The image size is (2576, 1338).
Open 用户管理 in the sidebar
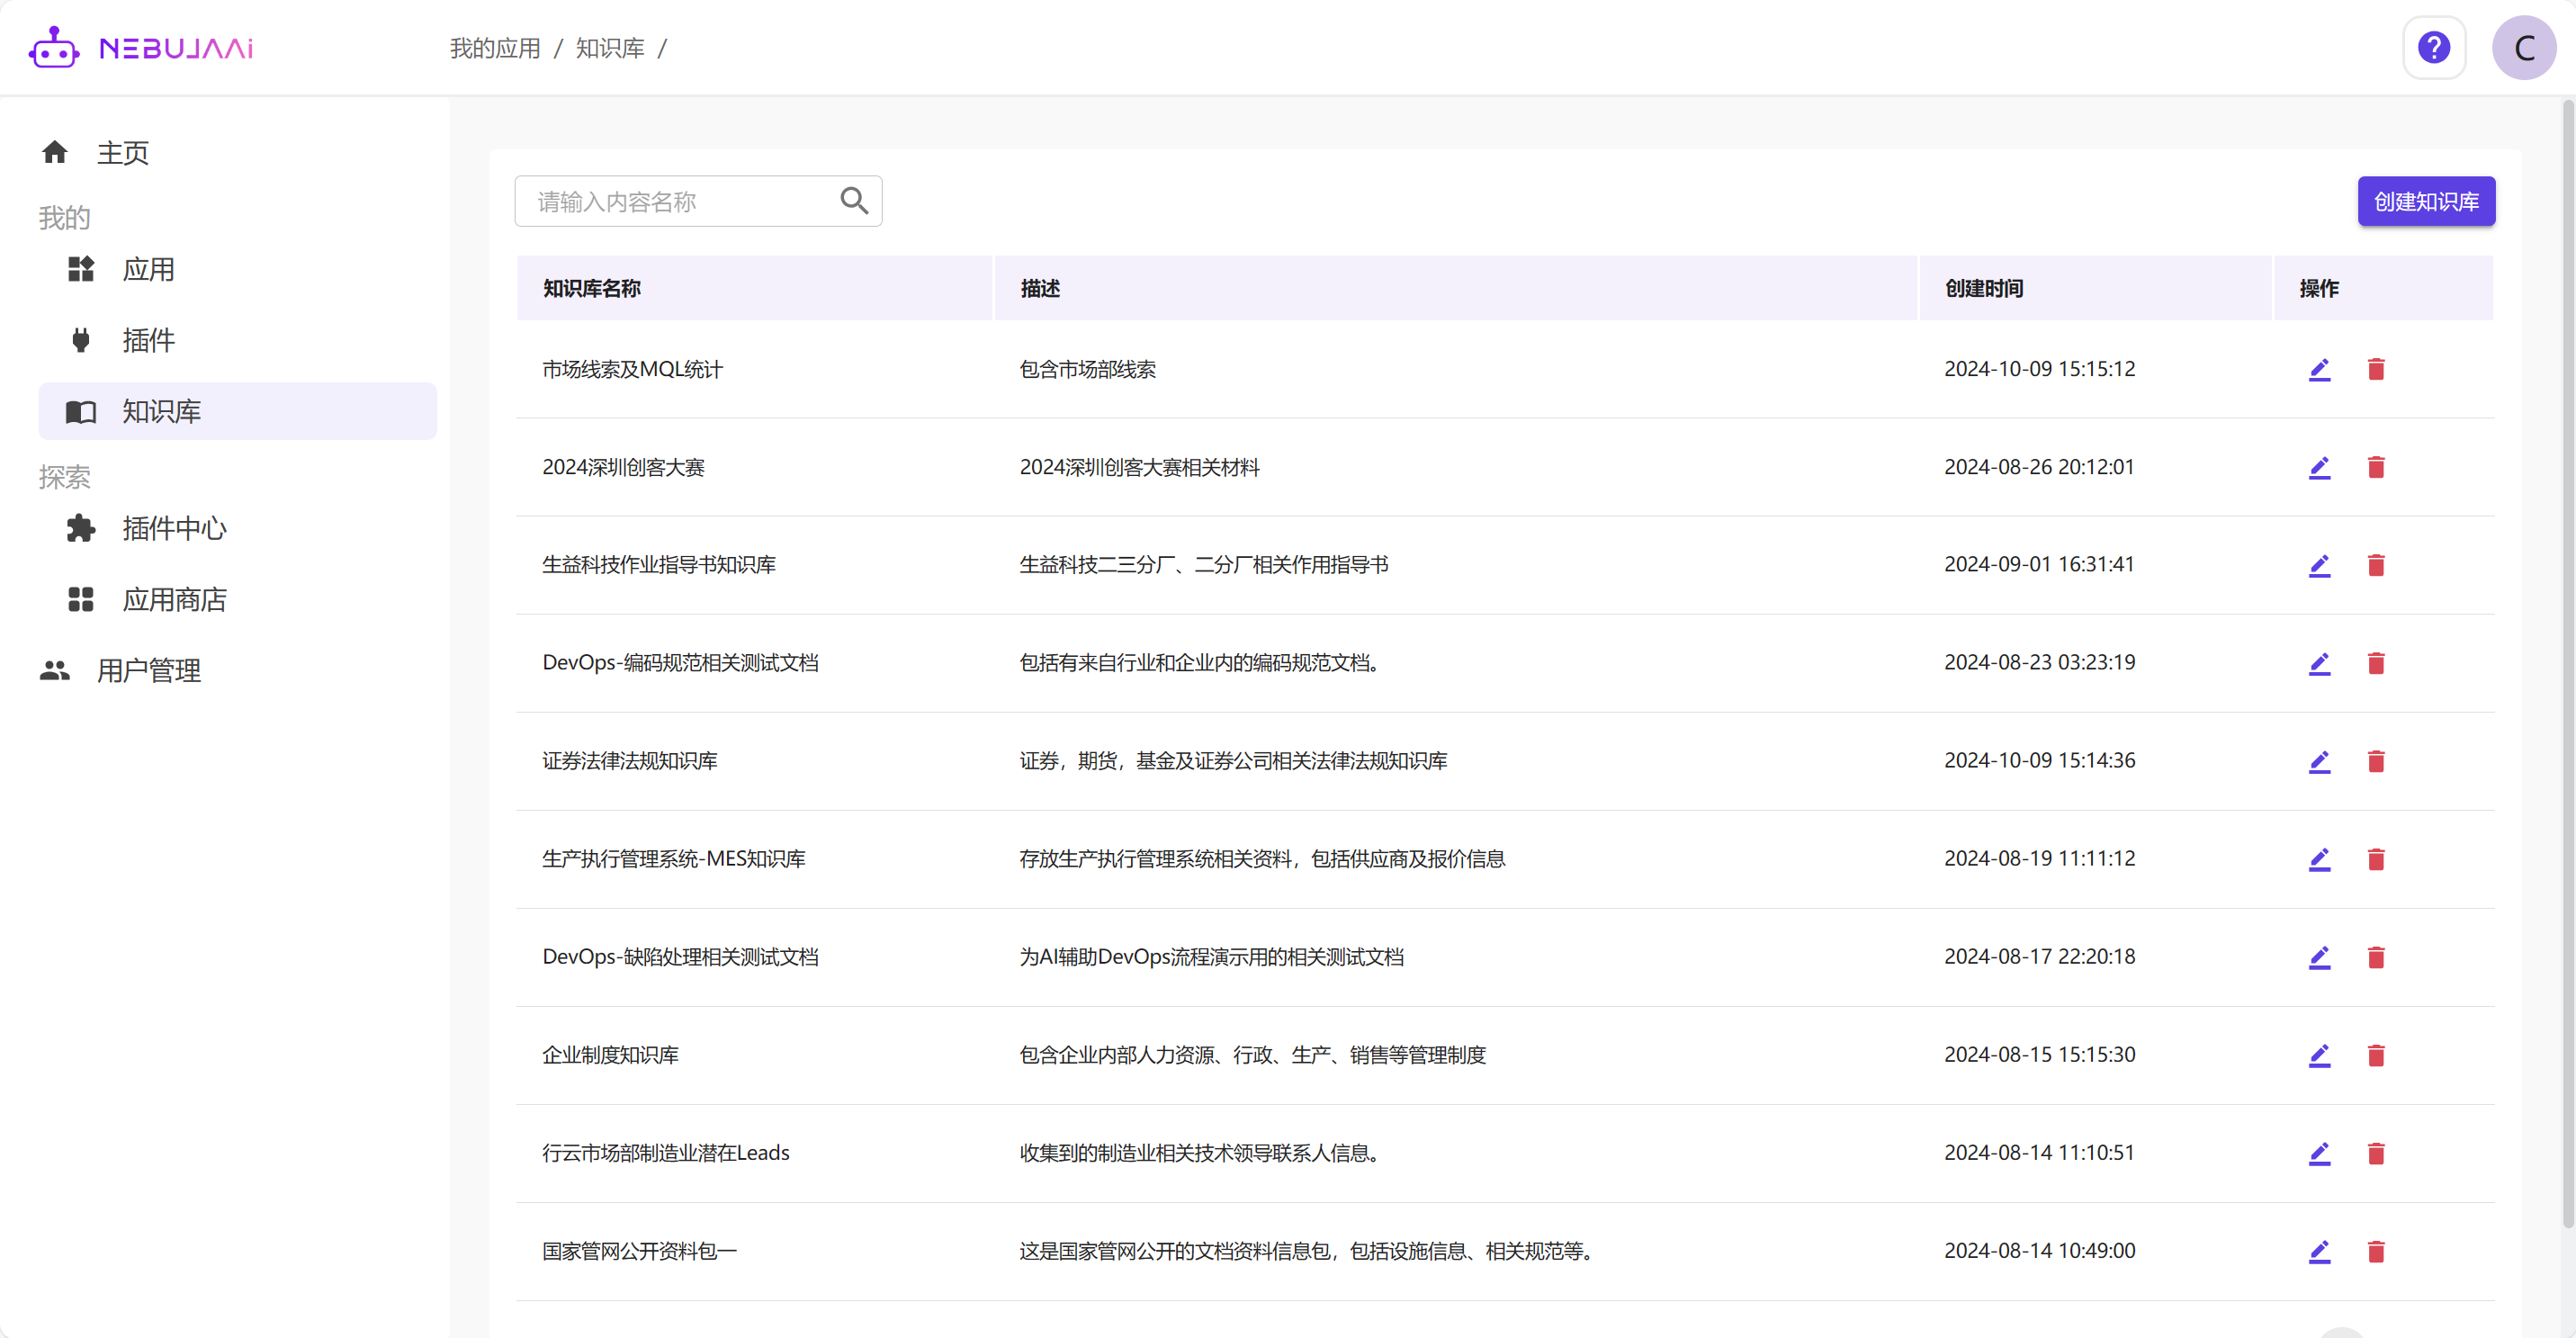148,670
